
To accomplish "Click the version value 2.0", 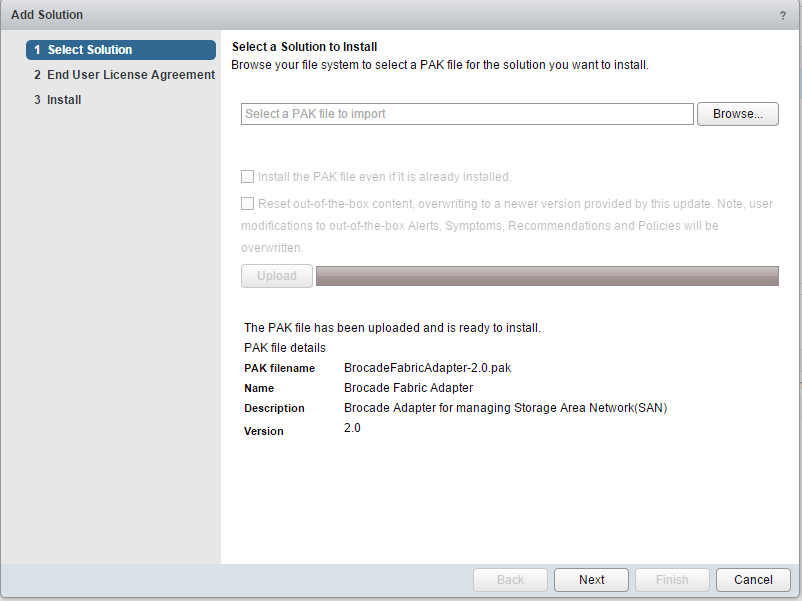I will (x=352, y=428).
